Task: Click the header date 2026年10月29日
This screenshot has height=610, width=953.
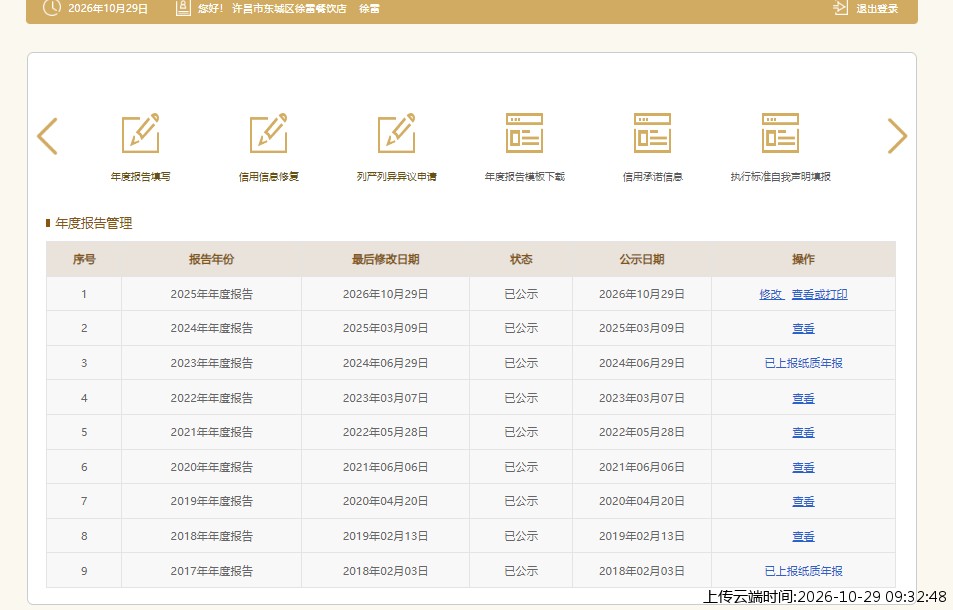Action: (x=108, y=9)
